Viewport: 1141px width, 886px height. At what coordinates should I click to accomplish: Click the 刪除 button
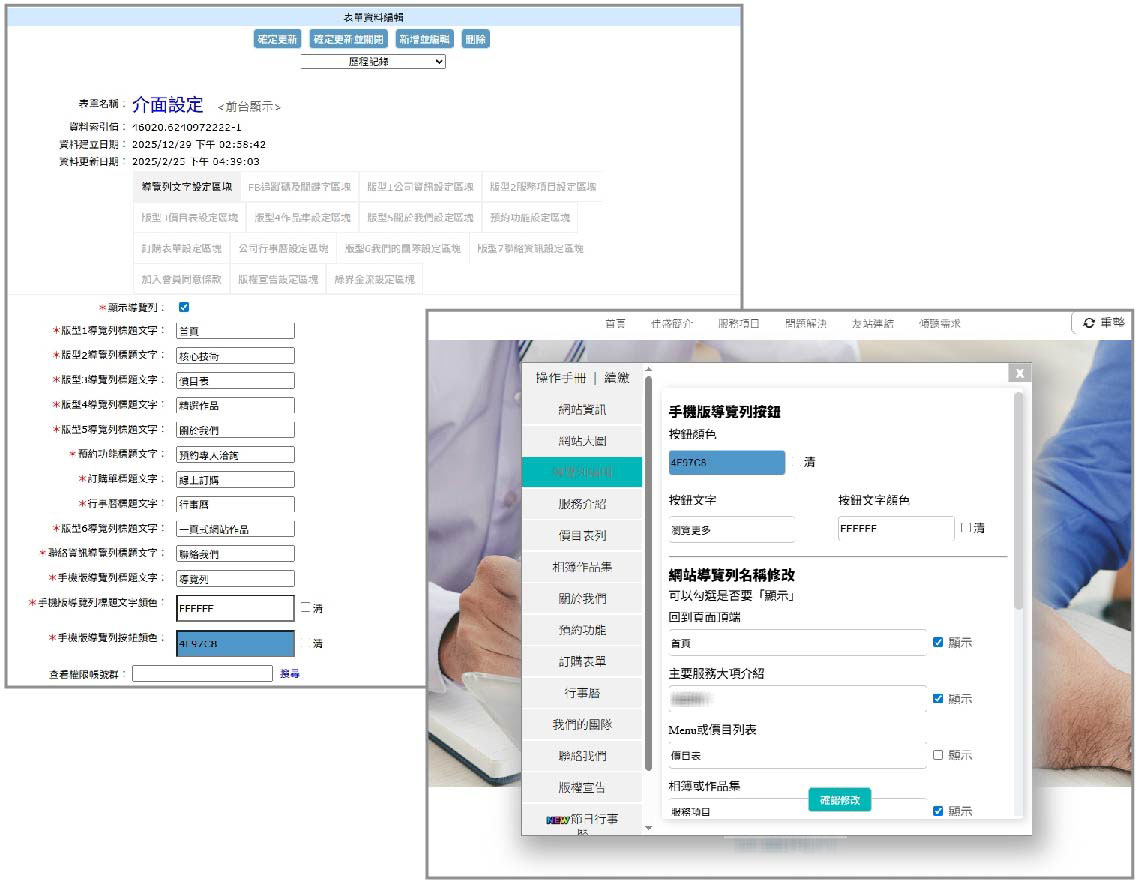point(476,39)
